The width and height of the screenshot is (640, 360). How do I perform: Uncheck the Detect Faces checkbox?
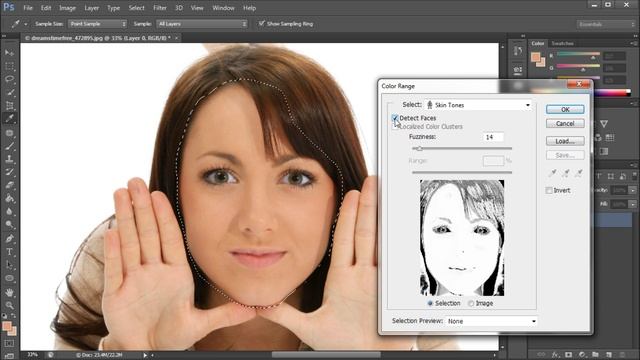pyautogui.click(x=395, y=118)
